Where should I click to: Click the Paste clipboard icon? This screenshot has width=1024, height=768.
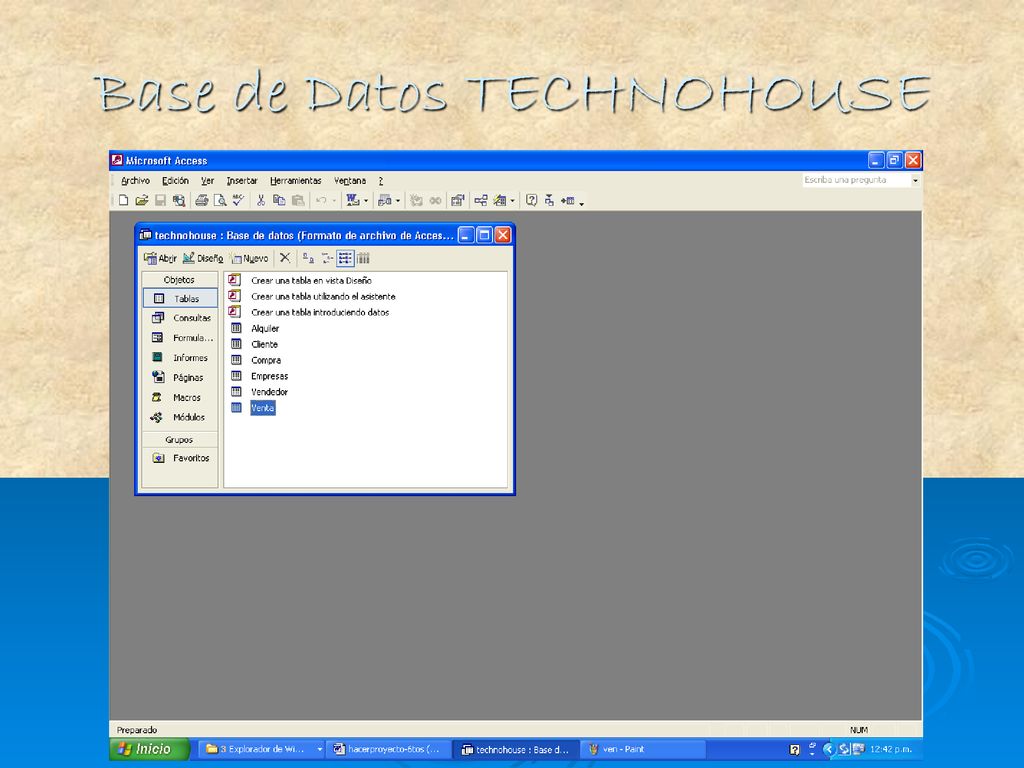tap(298, 200)
